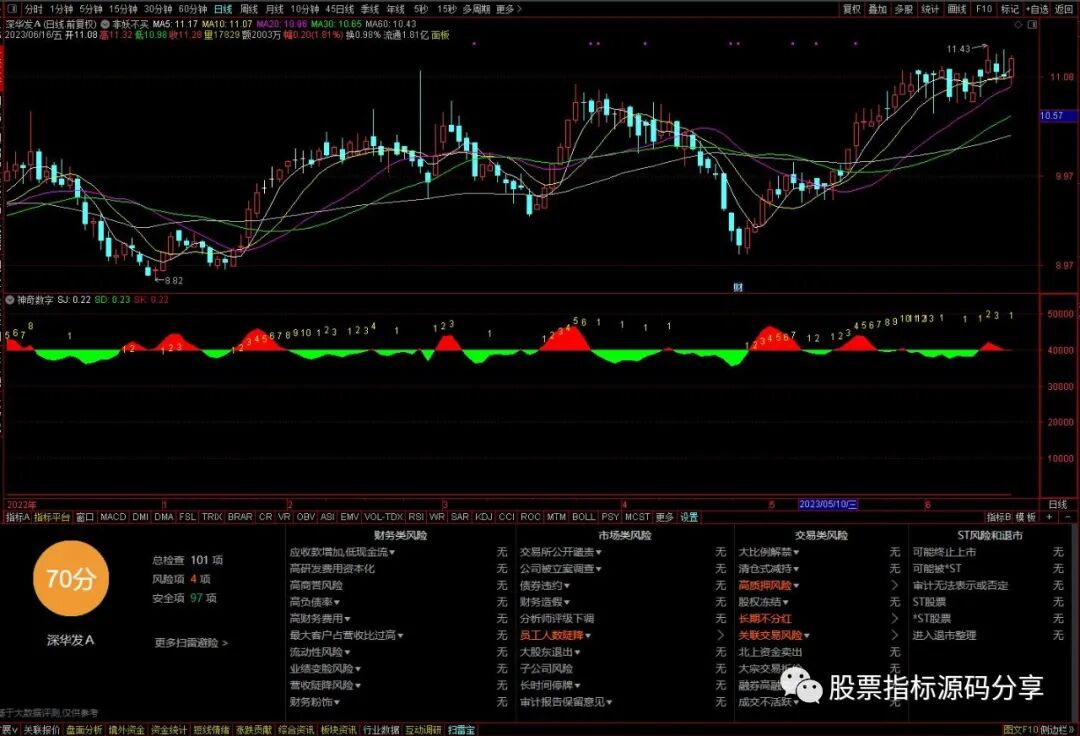
Task: Click the minus button in indicator bar
Action: 1068,516
